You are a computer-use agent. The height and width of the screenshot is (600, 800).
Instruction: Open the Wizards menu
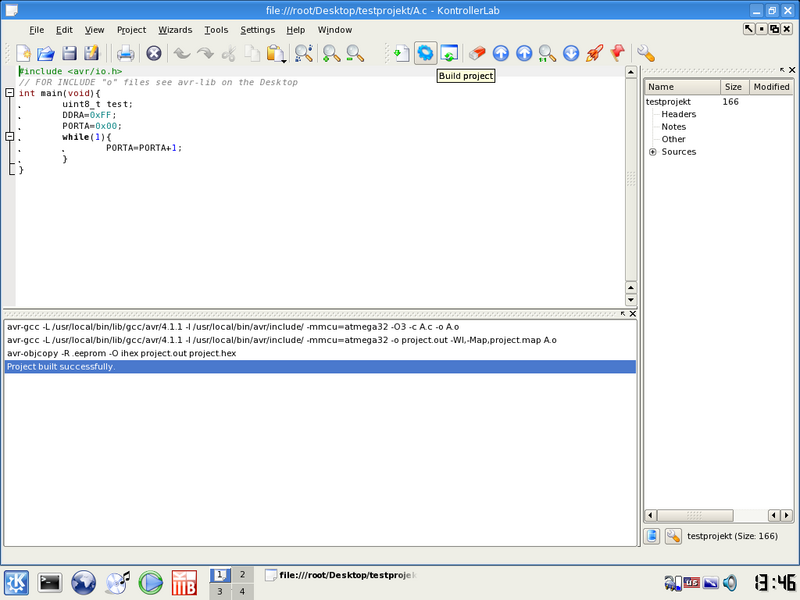pyautogui.click(x=175, y=30)
